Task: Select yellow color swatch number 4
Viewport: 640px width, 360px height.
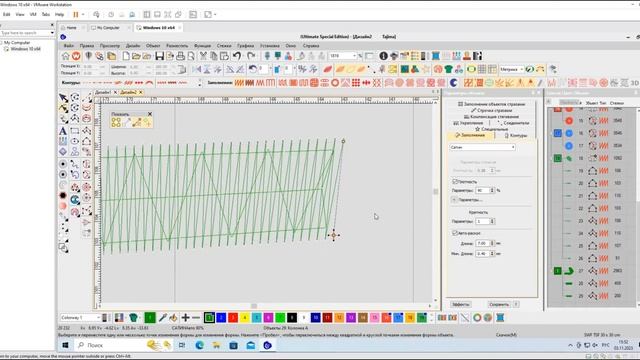Action: [x=245, y=318]
